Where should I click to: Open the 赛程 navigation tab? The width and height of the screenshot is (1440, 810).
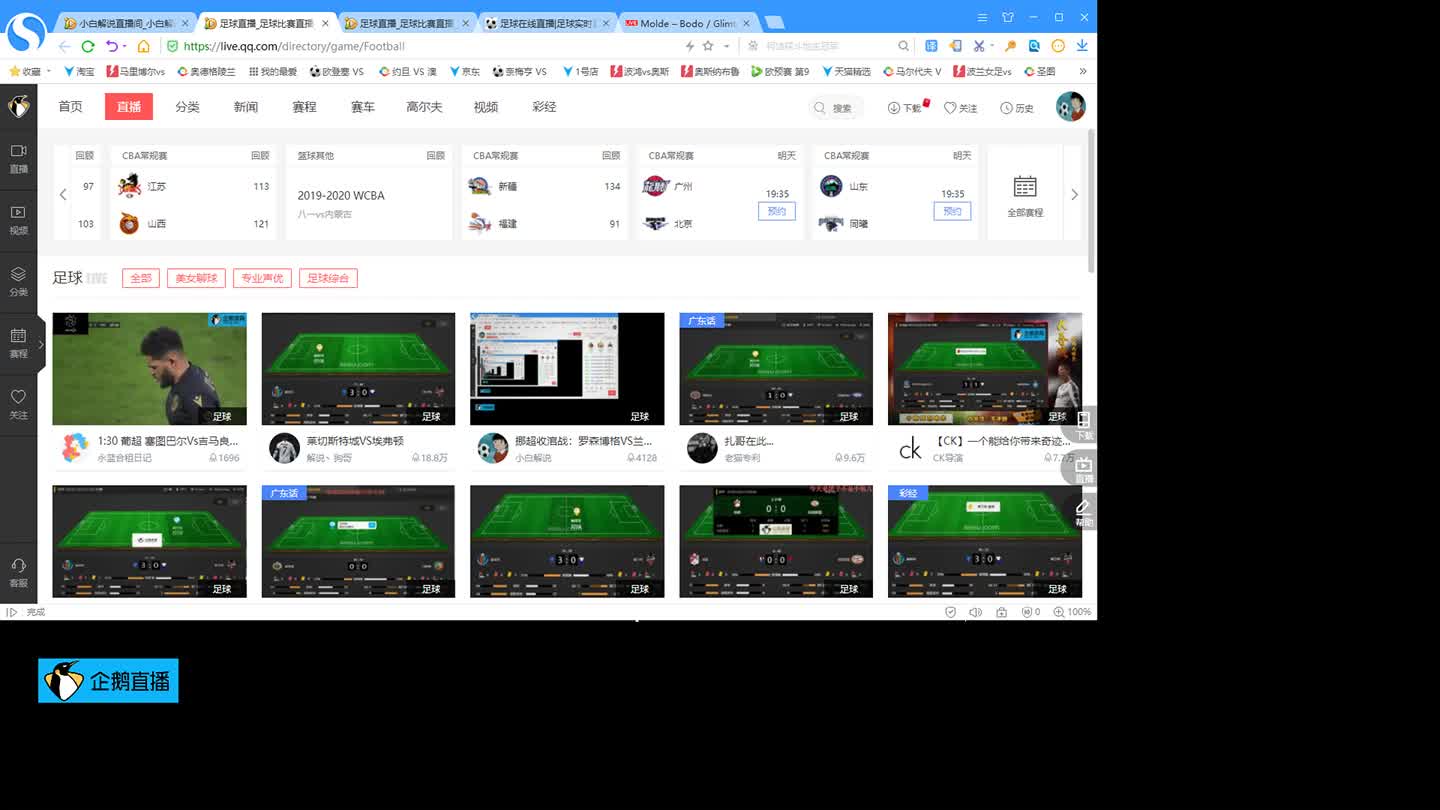pos(304,107)
